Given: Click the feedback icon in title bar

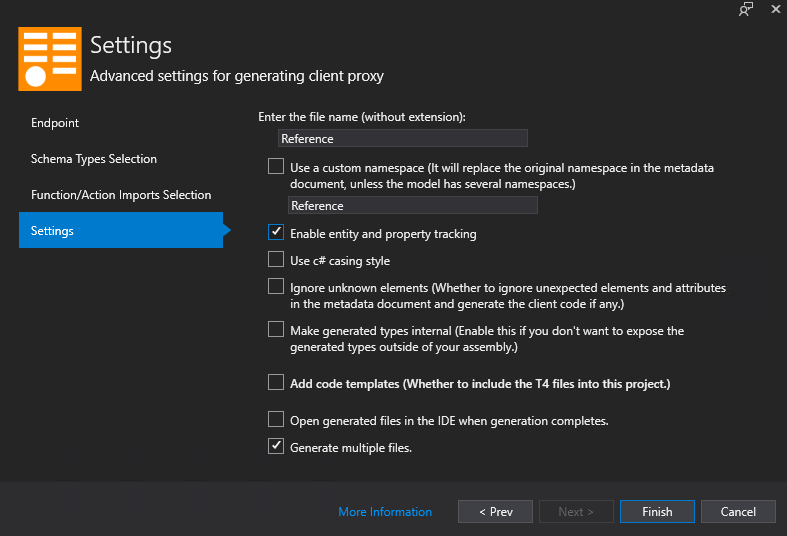Looking at the screenshot, I should pos(745,9).
